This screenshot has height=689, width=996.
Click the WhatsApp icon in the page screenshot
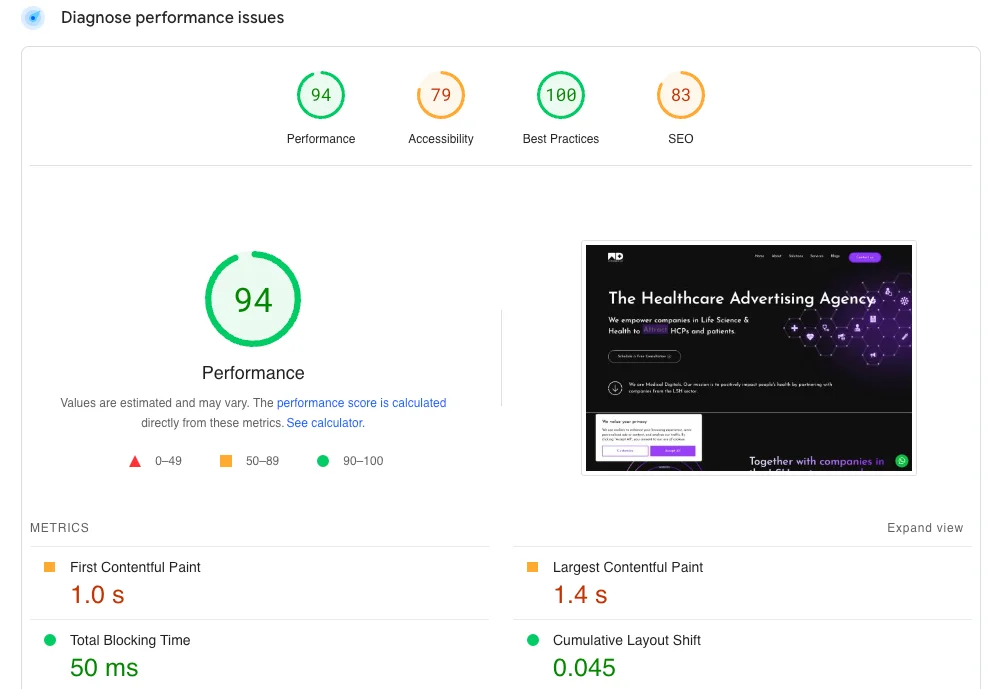tap(901, 461)
